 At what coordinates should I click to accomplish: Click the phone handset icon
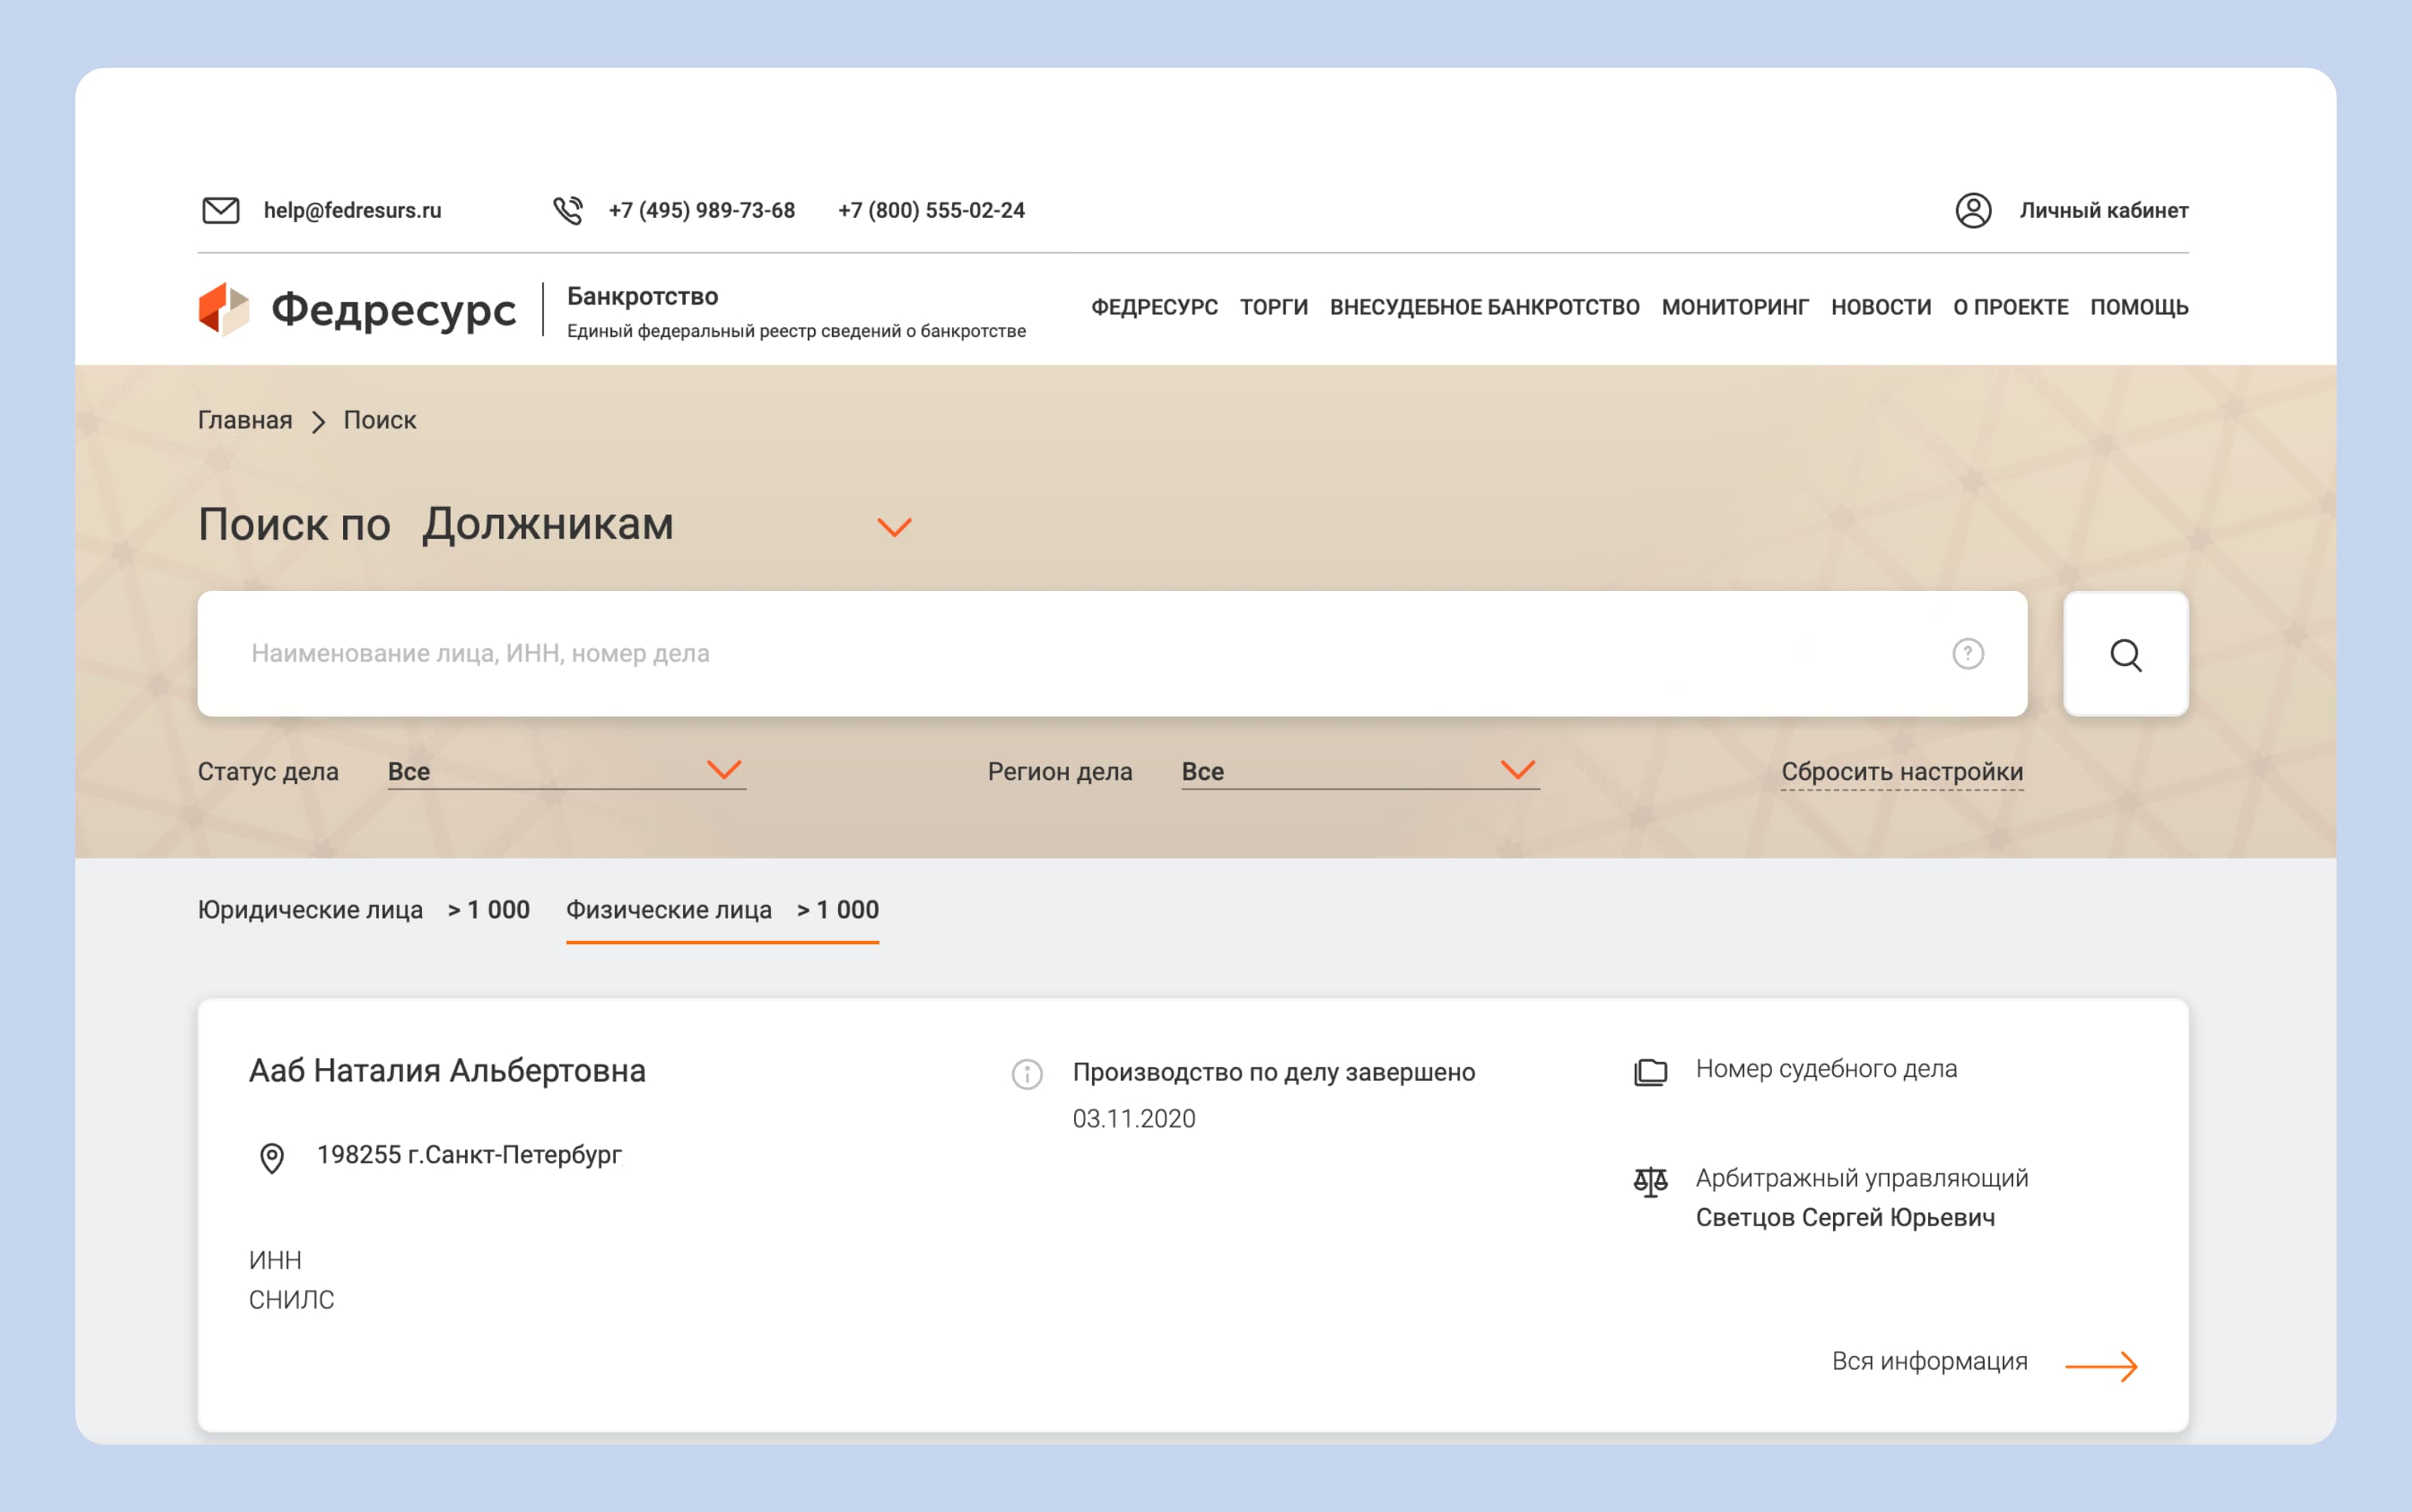pos(568,210)
